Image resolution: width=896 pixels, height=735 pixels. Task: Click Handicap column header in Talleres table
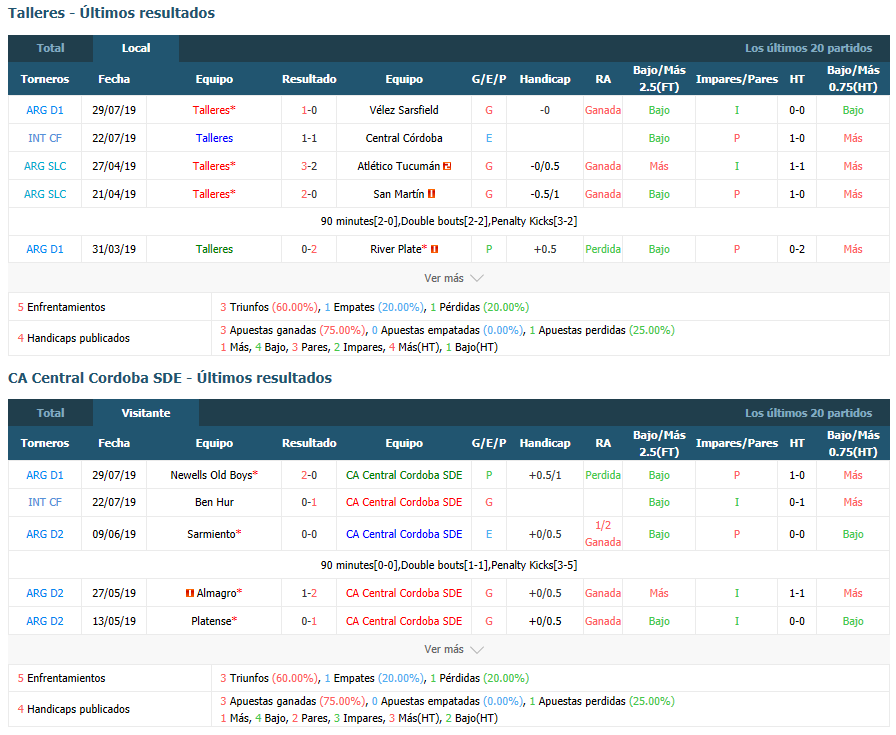pos(545,79)
